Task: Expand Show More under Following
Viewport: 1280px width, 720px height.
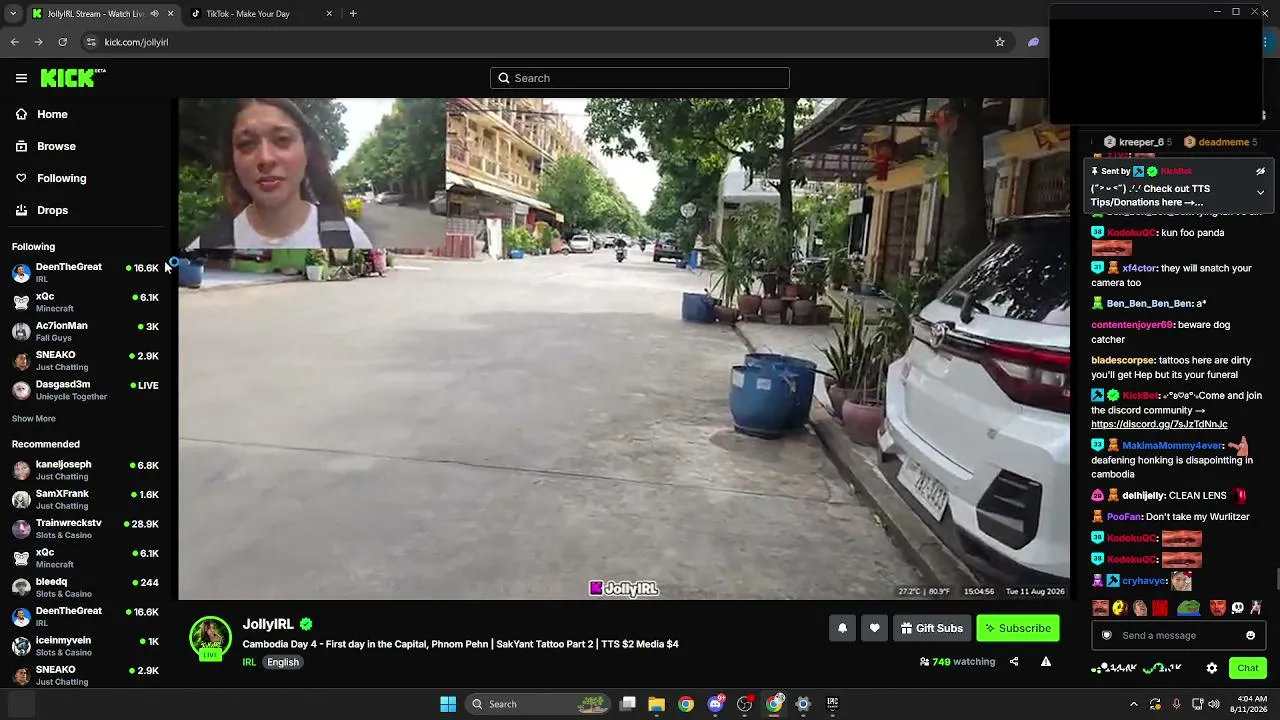Action: click(x=34, y=419)
